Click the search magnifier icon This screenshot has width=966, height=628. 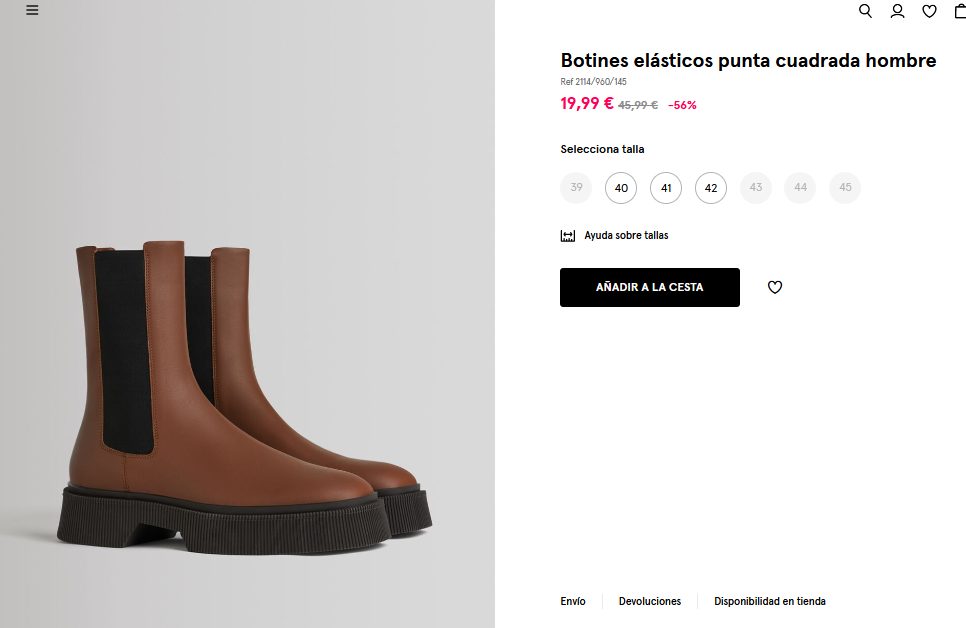pyautogui.click(x=866, y=11)
